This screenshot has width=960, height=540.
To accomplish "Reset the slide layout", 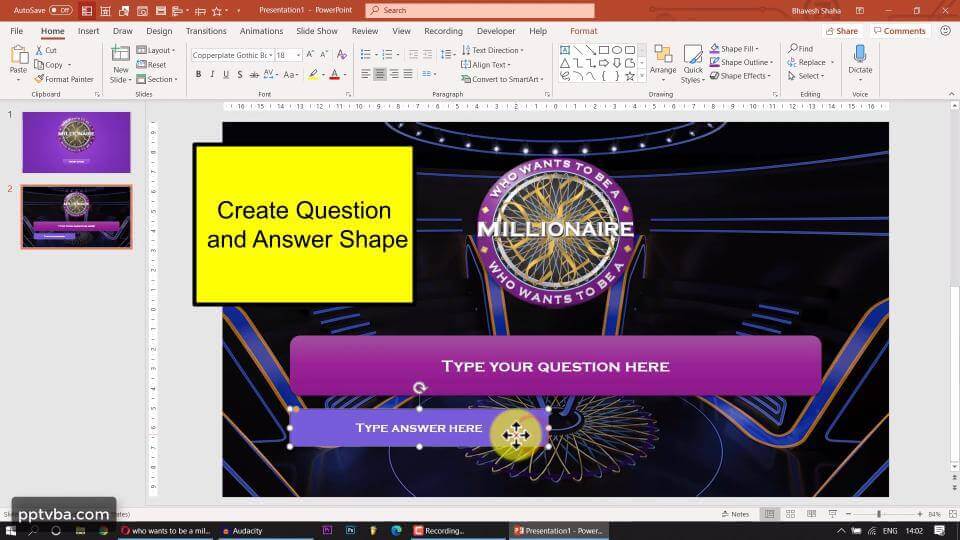I will point(151,64).
